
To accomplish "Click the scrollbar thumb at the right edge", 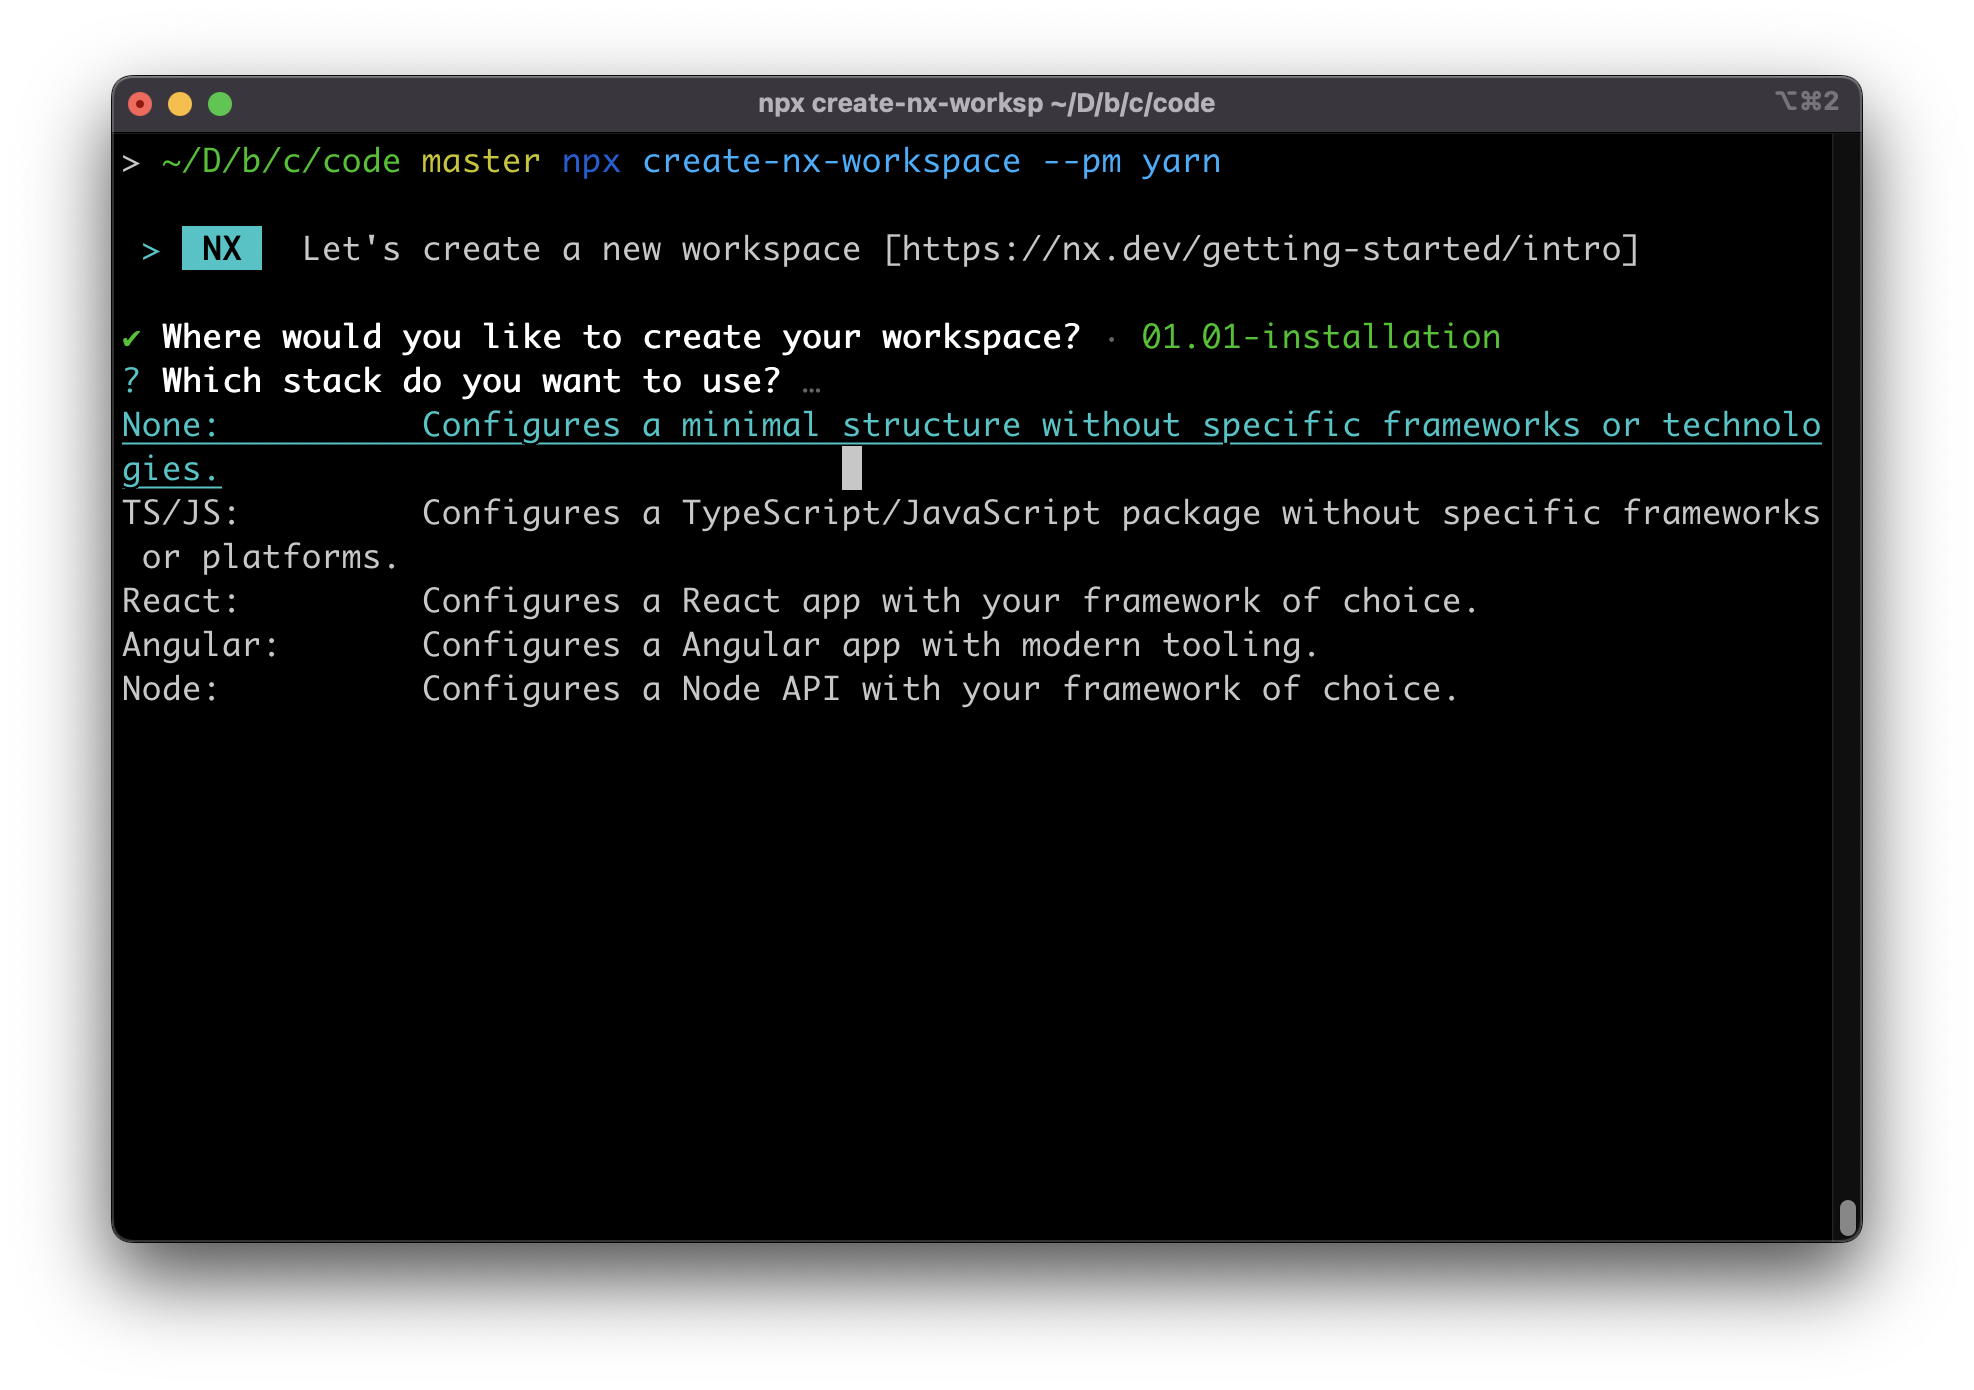I will click(1847, 1217).
